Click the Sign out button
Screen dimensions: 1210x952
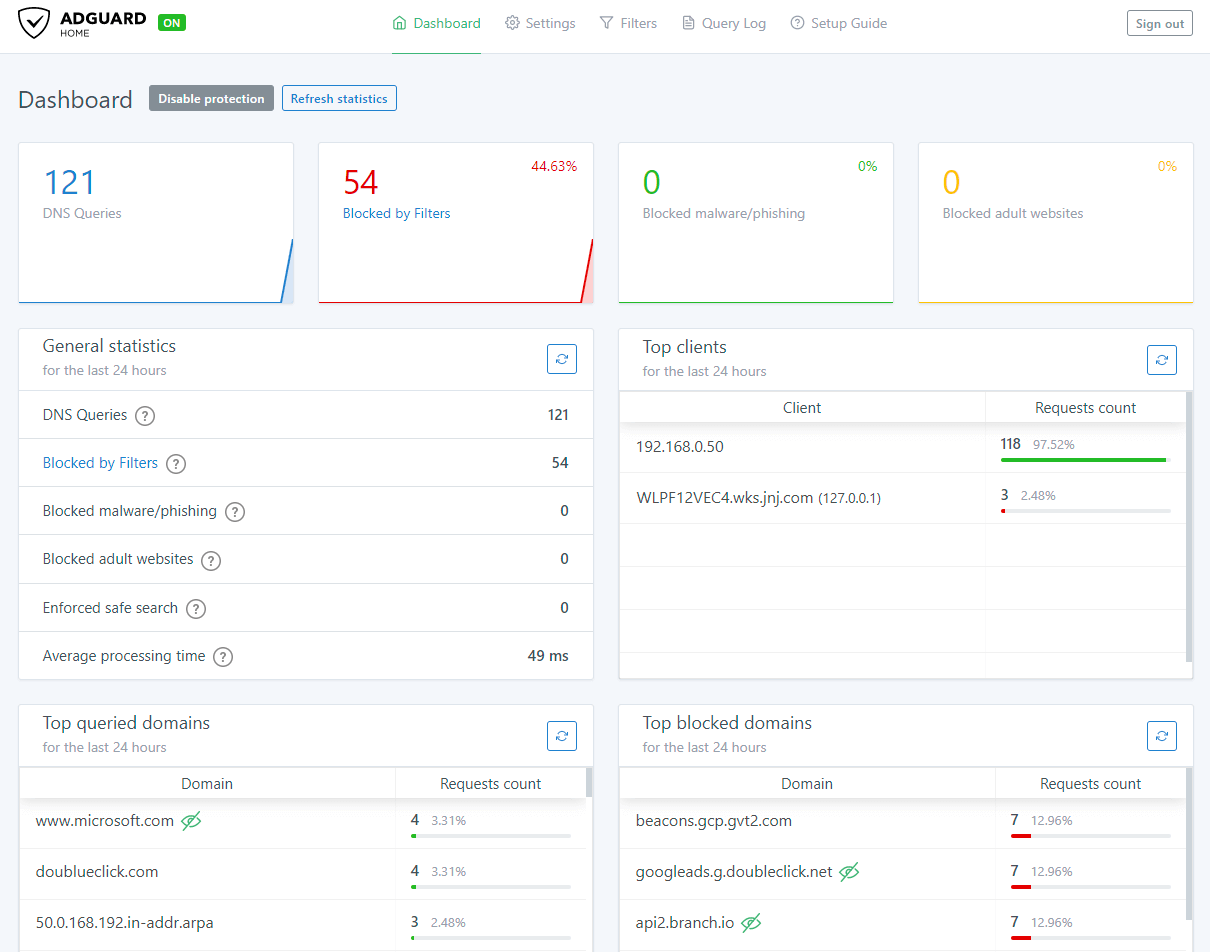[x=1159, y=24]
